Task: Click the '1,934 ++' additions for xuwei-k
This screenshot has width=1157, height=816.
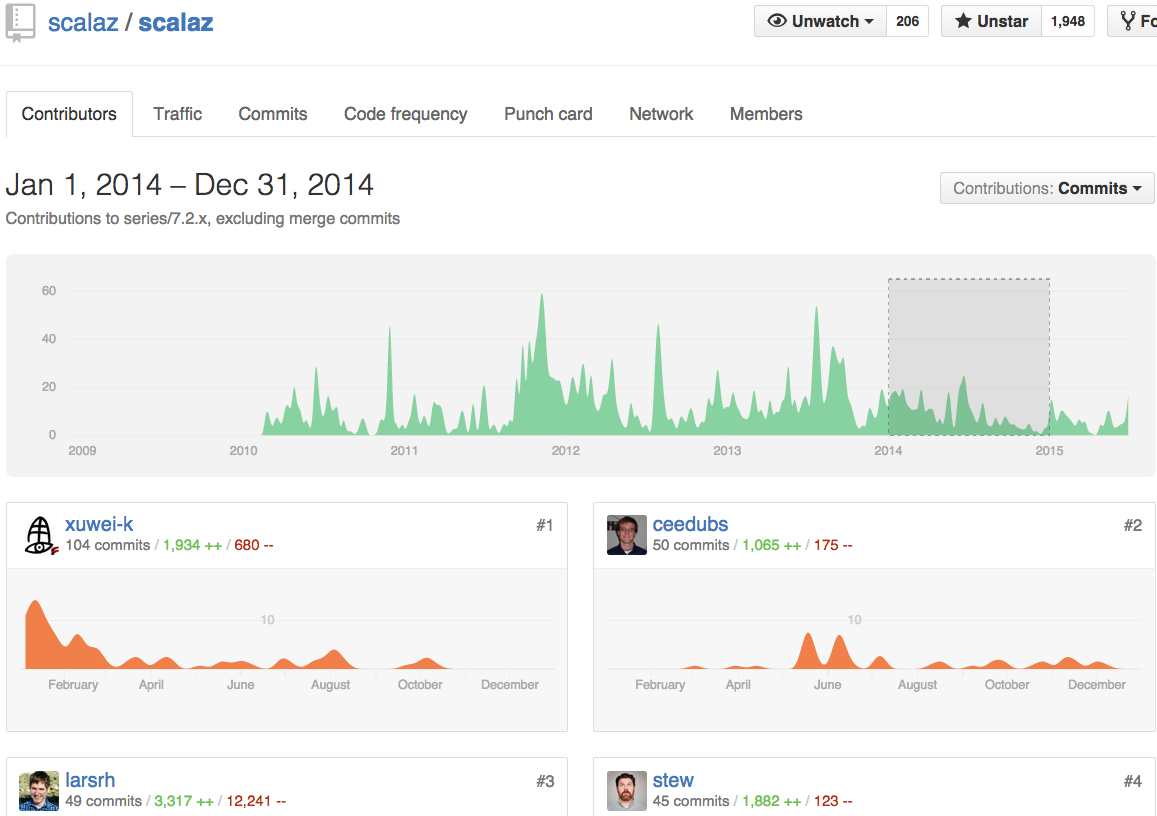Action: tap(193, 545)
